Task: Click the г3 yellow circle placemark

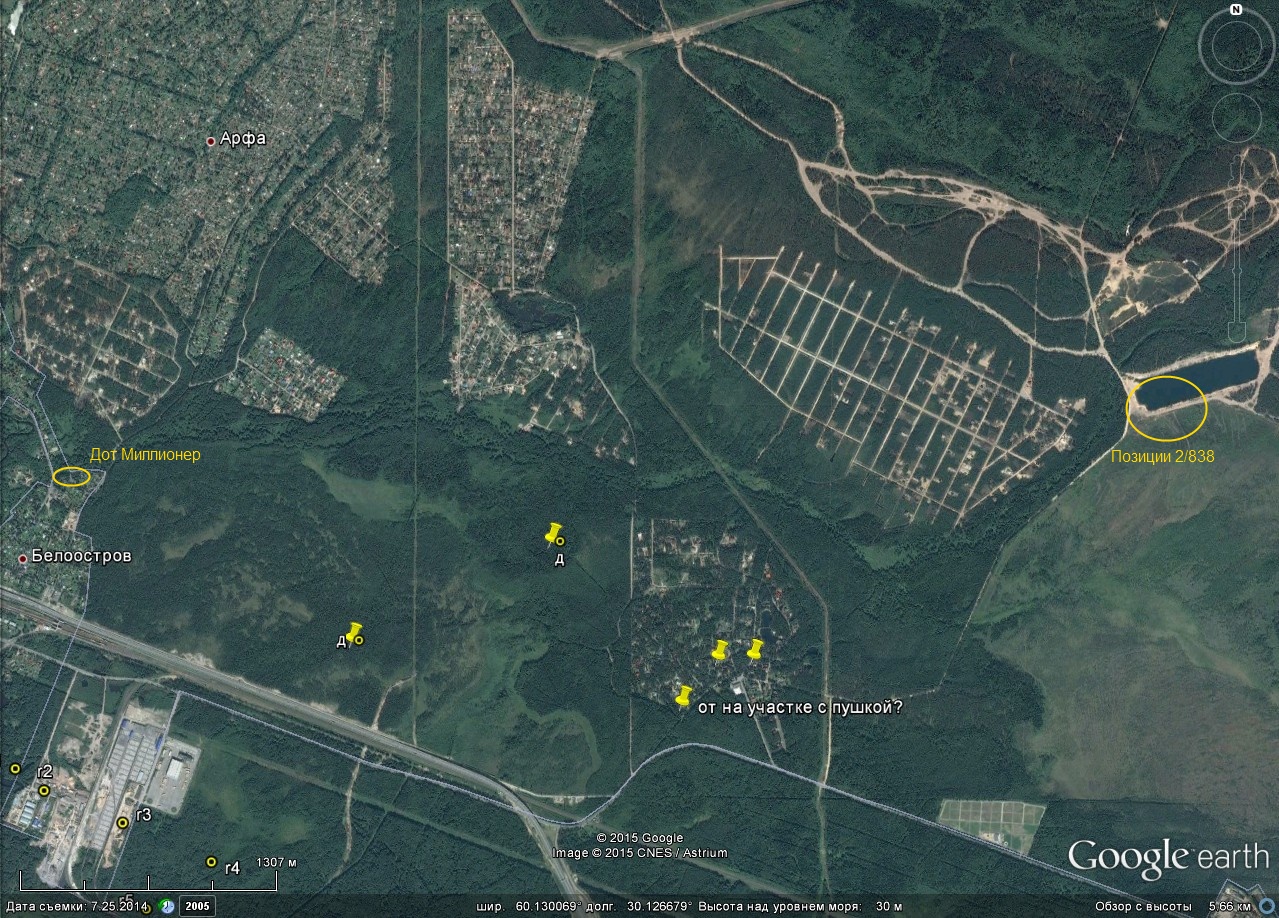Action: coord(122,822)
